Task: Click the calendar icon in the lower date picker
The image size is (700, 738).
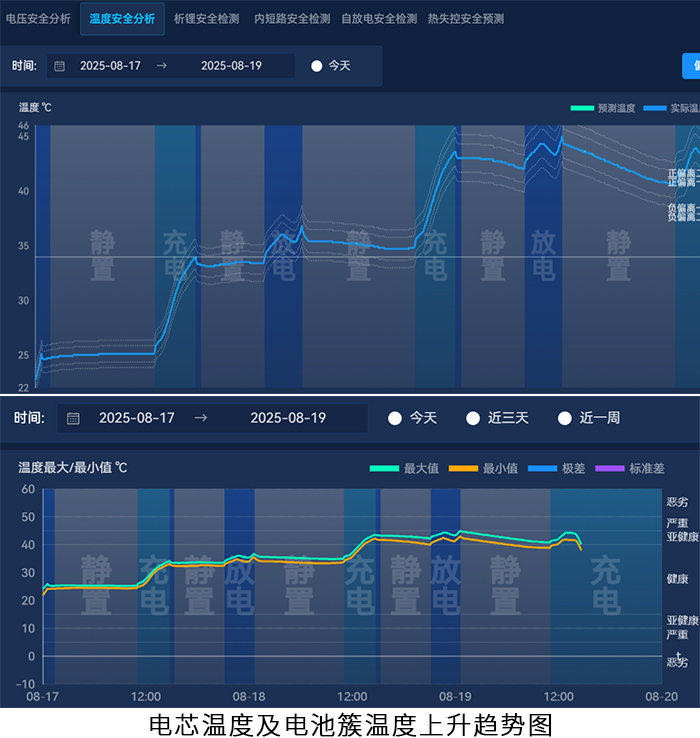Action: coord(73,418)
